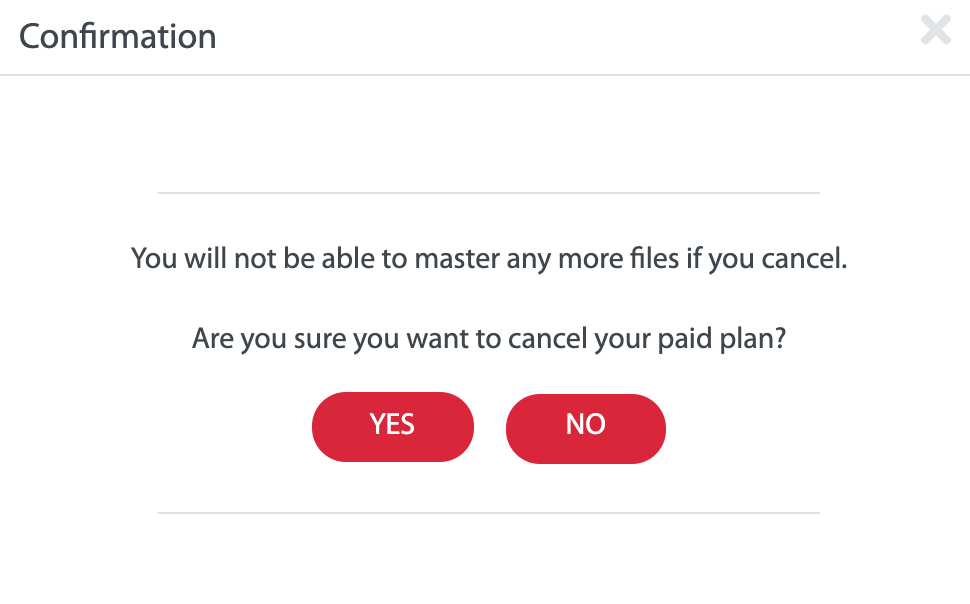Click the gray X in the dialog header
This screenshot has height=604, width=970.
click(935, 30)
